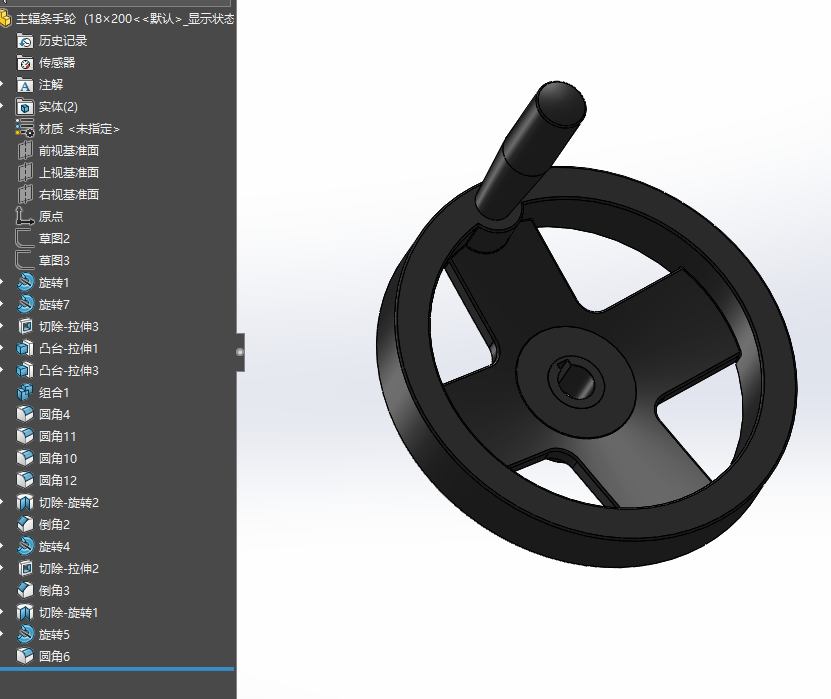Select the 旋转5 feature label
Viewport: 831px width, 699px height.
point(54,634)
